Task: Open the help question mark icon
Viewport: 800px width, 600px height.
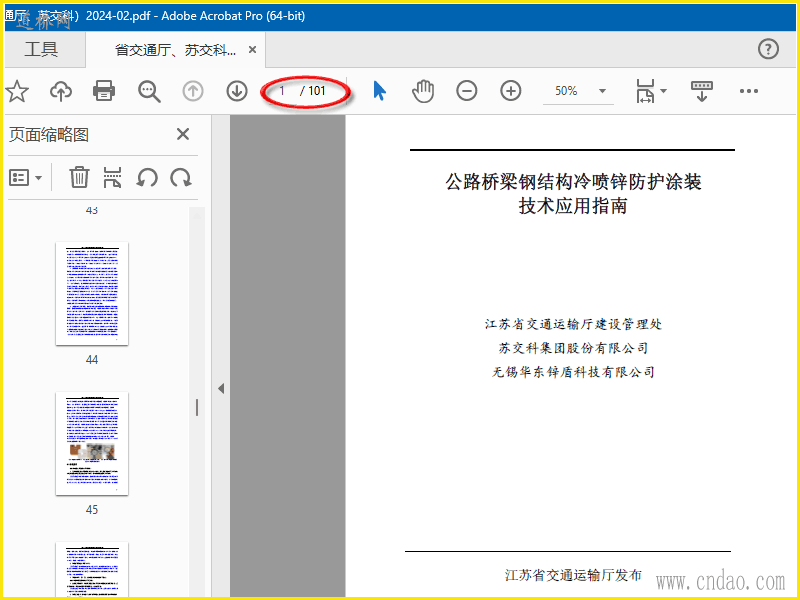Action: tap(768, 49)
